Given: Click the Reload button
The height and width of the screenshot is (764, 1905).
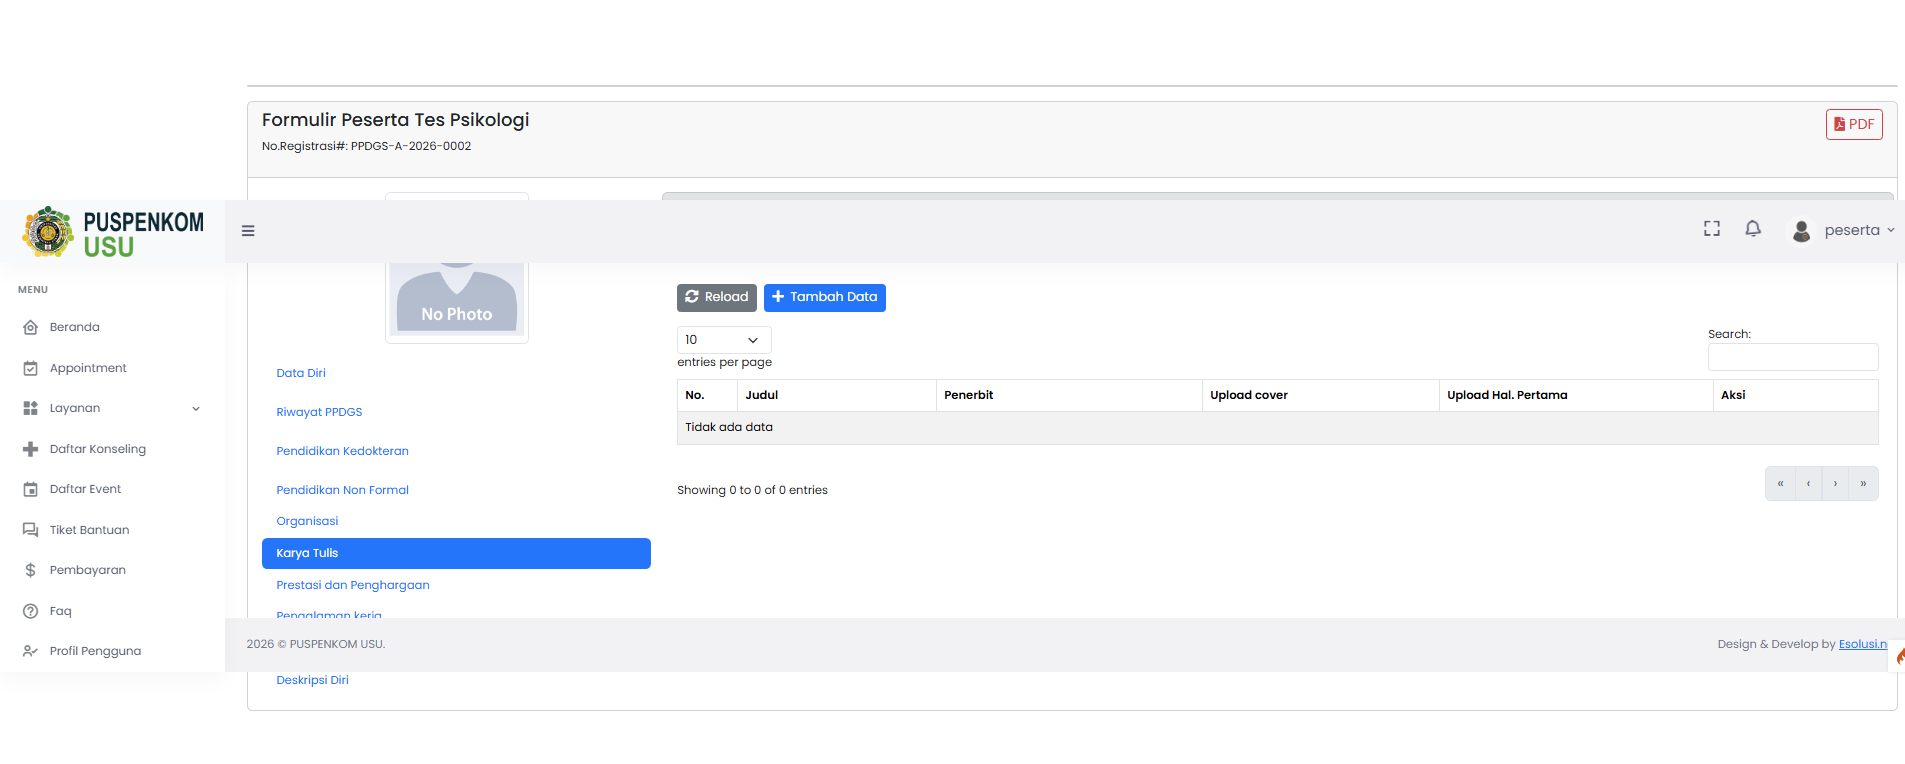Looking at the screenshot, I should 717,297.
